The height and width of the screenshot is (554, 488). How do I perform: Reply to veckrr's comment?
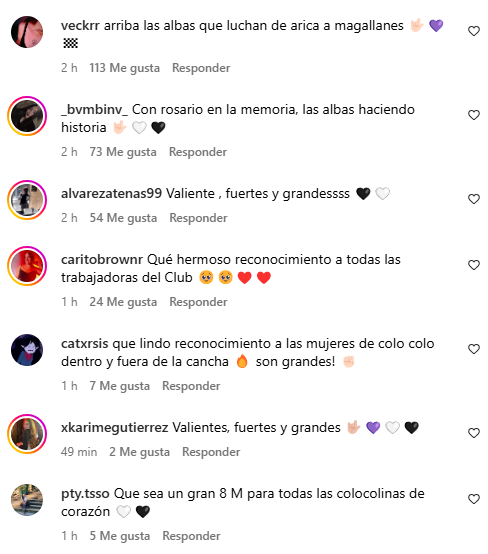[201, 68]
